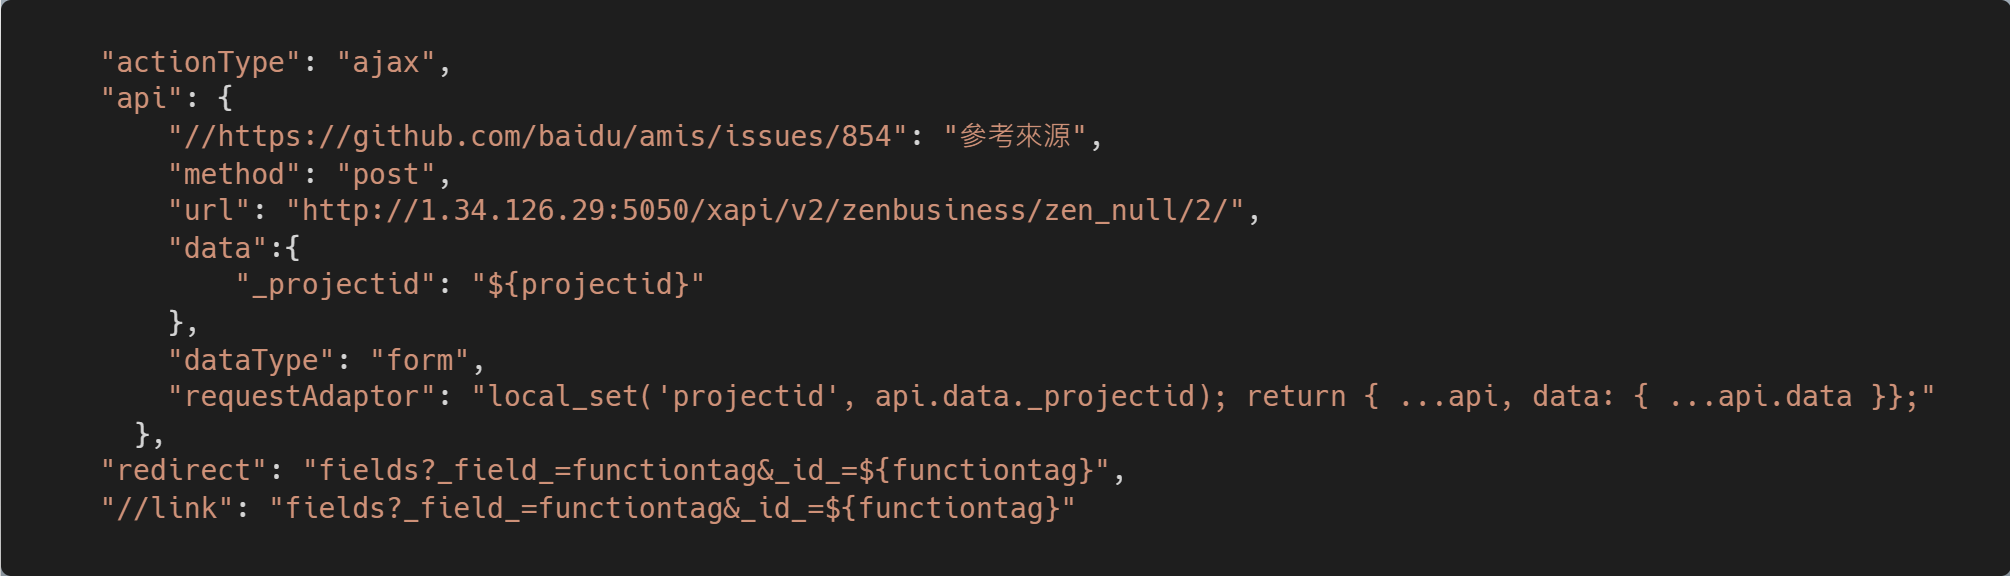2010x576 pixels.
Task: Click the "api" key name
Action: pyautogui.click(x=141, y=99)
